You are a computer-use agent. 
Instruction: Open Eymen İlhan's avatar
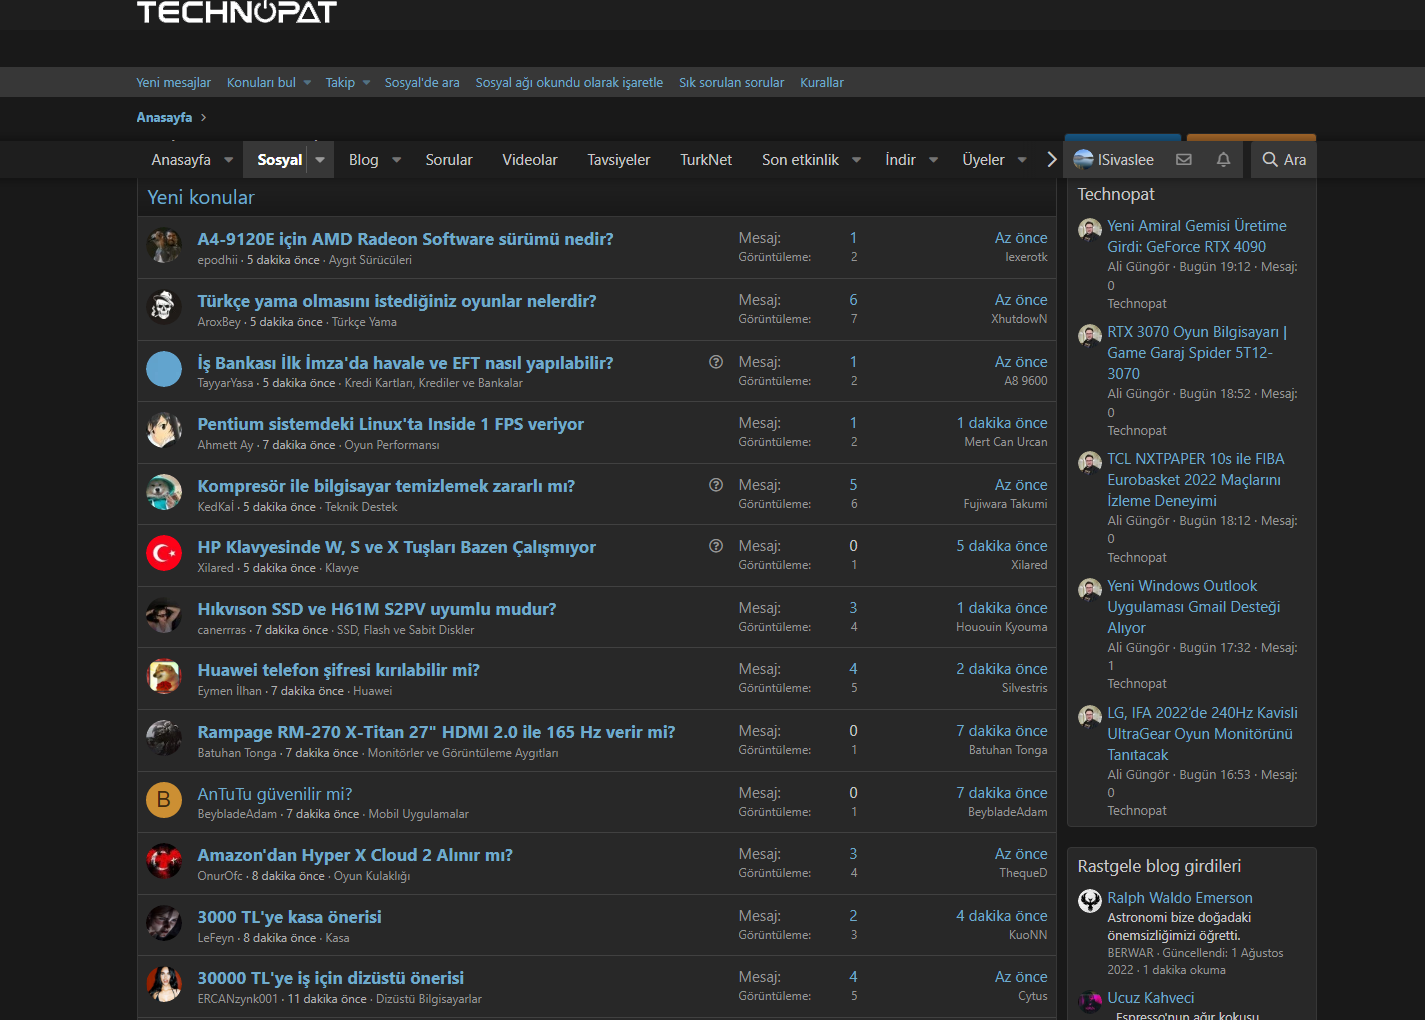[164, 676]
